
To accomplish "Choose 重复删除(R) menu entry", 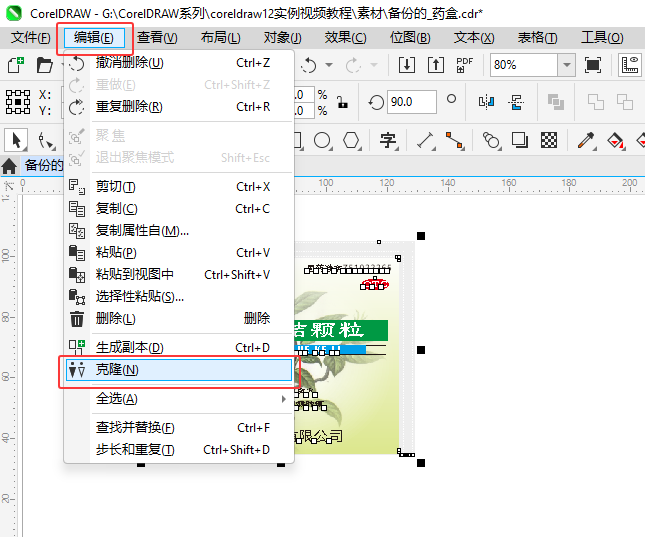I will [x=179, y=107].
